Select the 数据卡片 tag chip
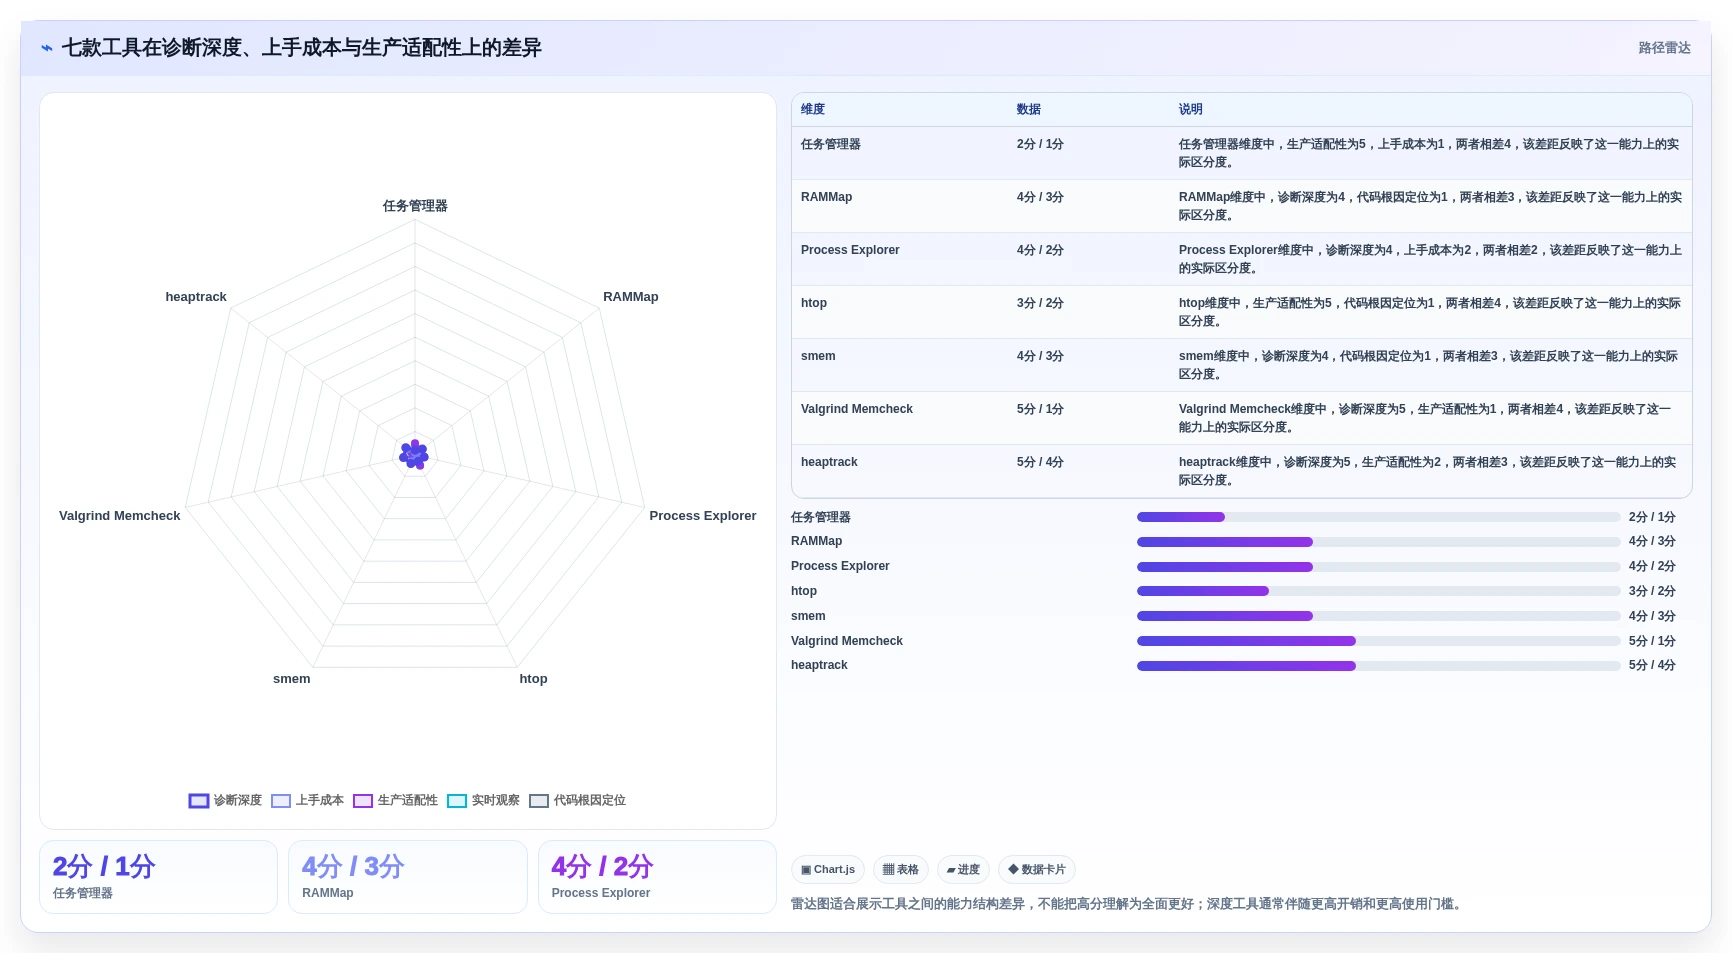Viewport: 1732px width, 953px height. coord(1037,870)
